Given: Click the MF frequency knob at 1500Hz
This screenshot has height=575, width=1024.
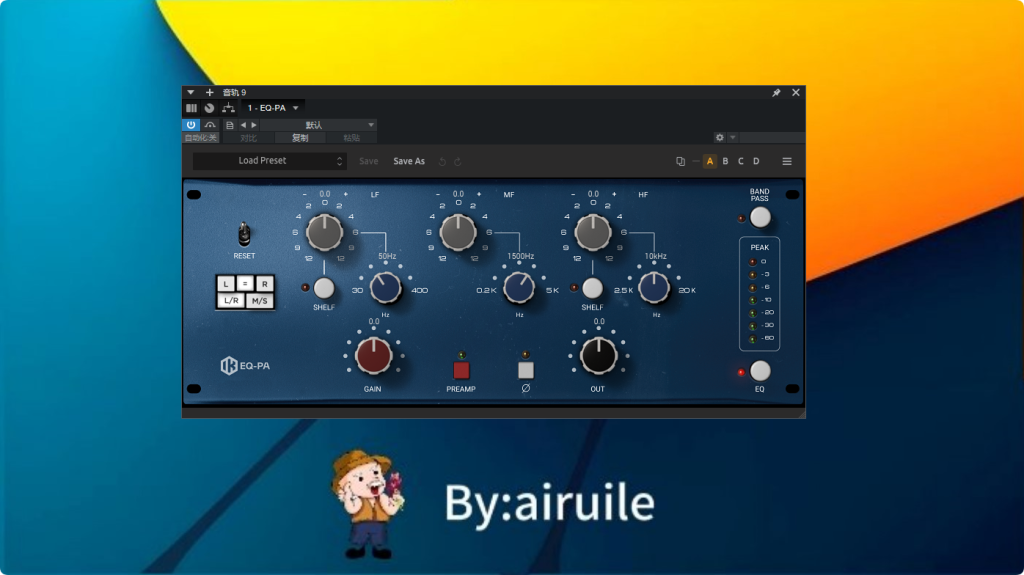Looking at the screenshot, I should pyautogui.click(x=519, y=288).
